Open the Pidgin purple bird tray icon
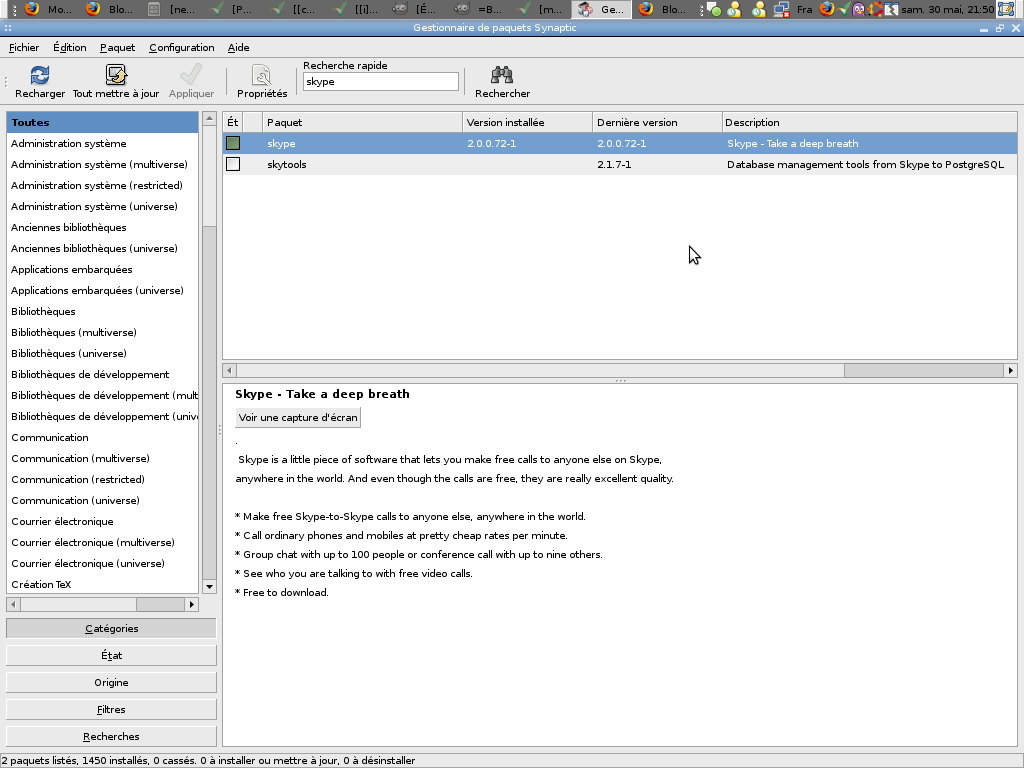This screenshot has width=1024, height=768. click(858, 9)
